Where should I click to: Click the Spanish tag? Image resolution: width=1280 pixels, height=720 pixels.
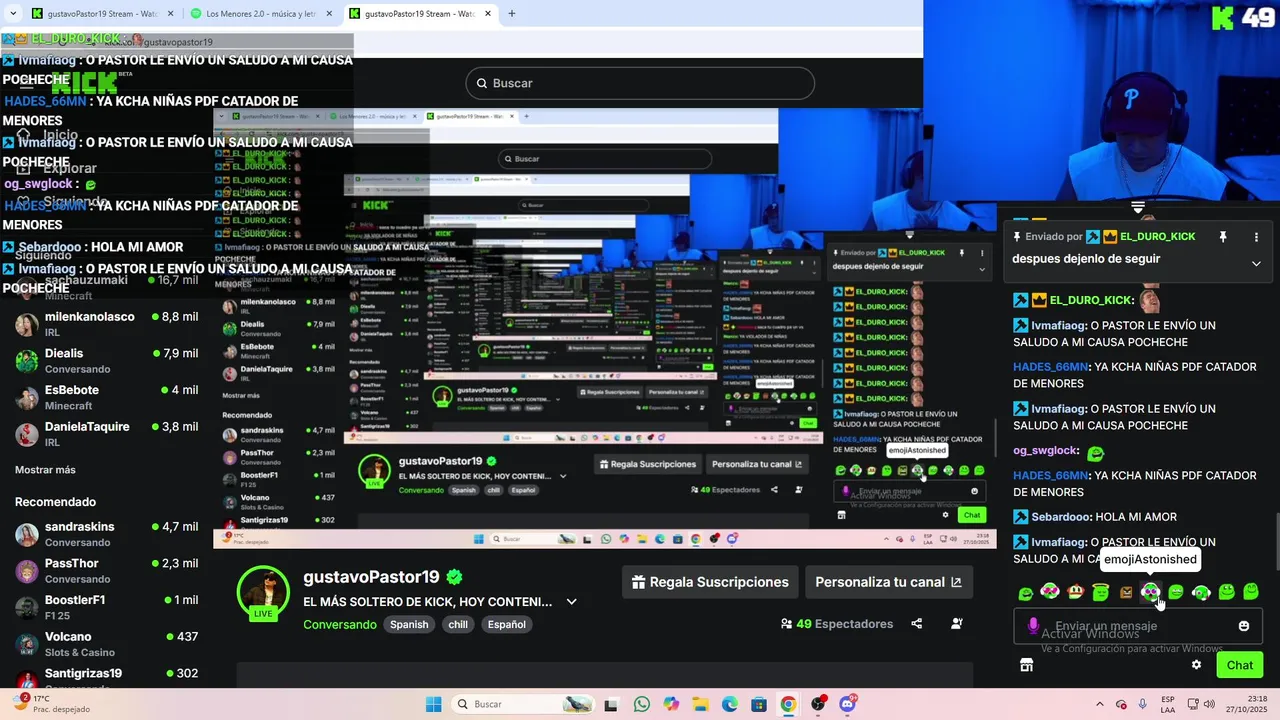pyautogui.click(x=409, y=624)
